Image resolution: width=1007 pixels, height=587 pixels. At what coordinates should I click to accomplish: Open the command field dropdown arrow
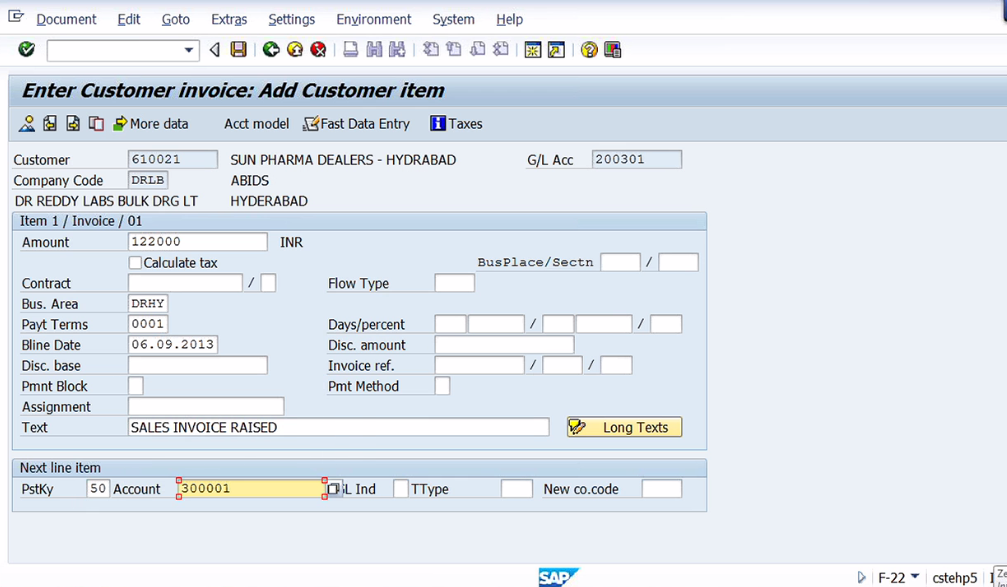pyautogui.click(x=188, y=50)
